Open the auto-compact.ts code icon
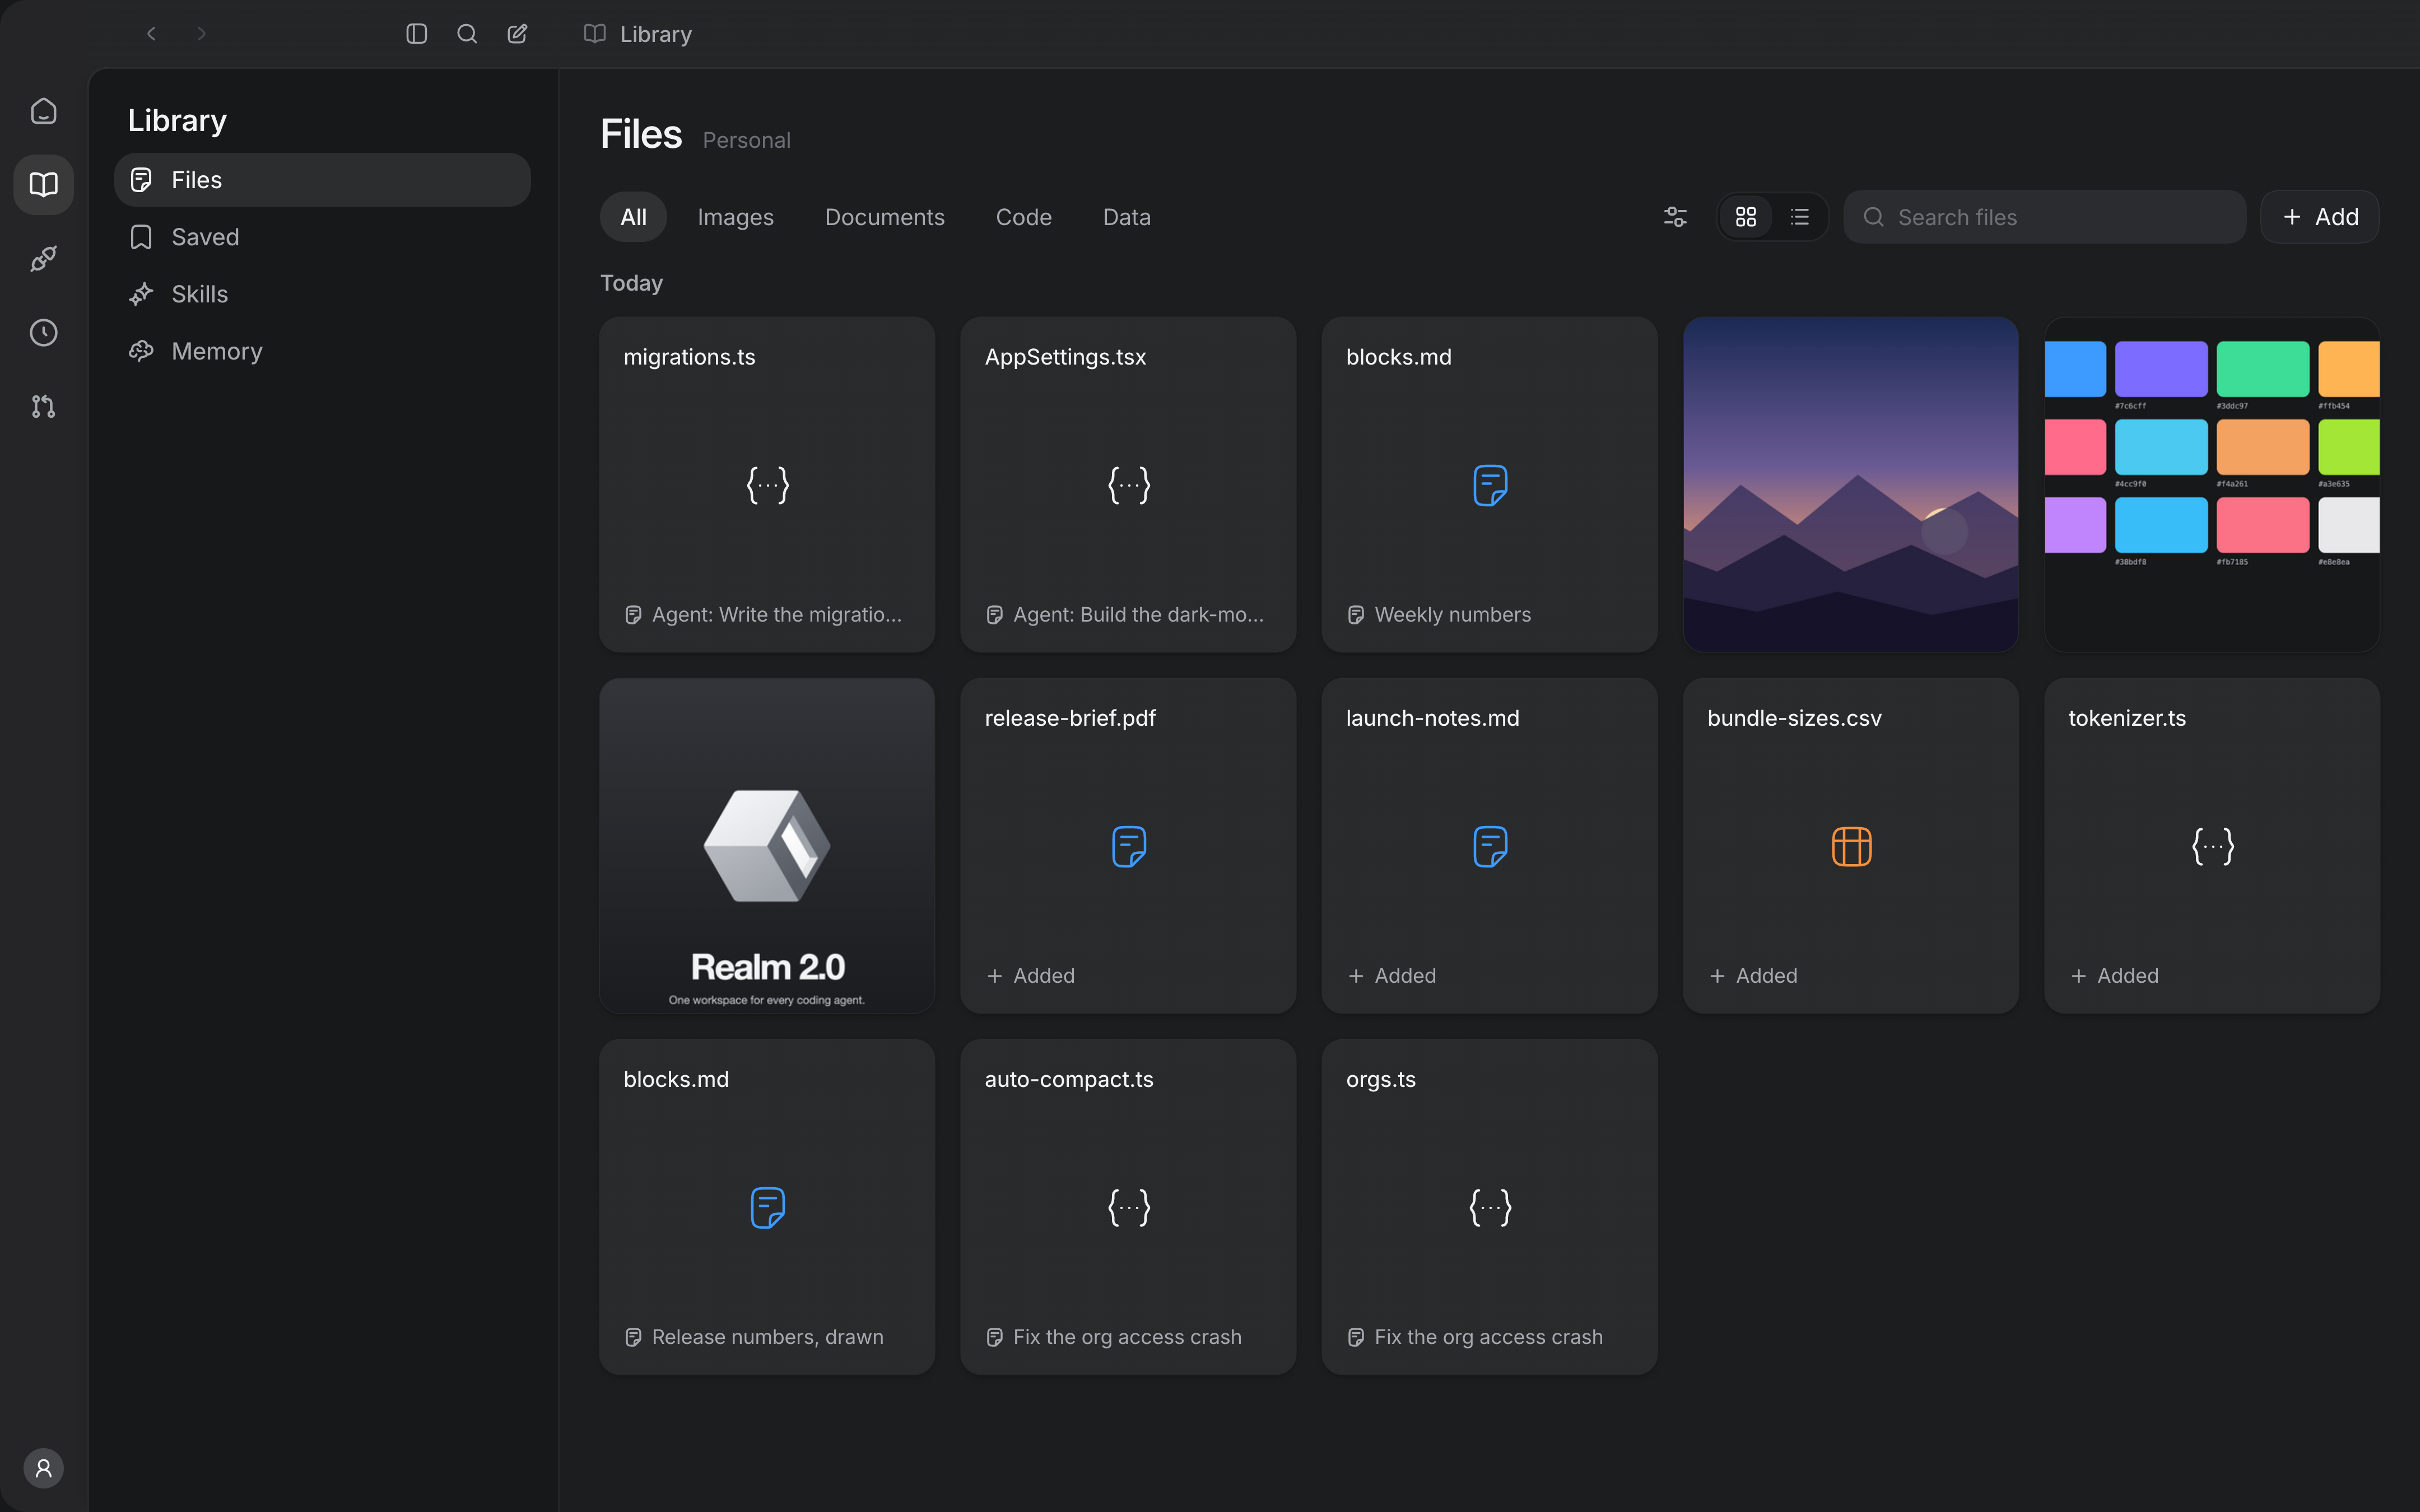The height and width of the screenshot is (1512, 2420). pyautogui.click(x=1128, y=1207)
